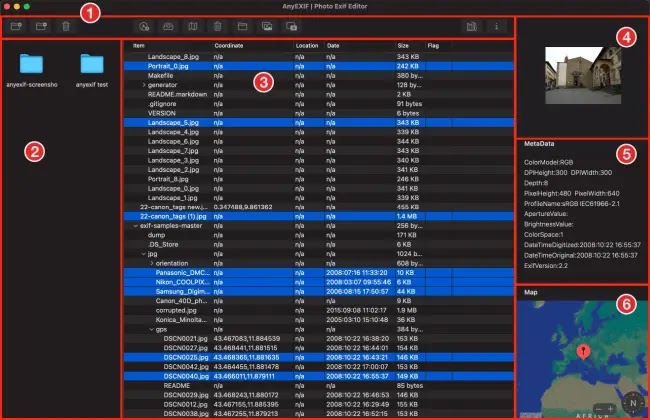
Task: Zoom in the map with the plus button
Action: [610, 409]
